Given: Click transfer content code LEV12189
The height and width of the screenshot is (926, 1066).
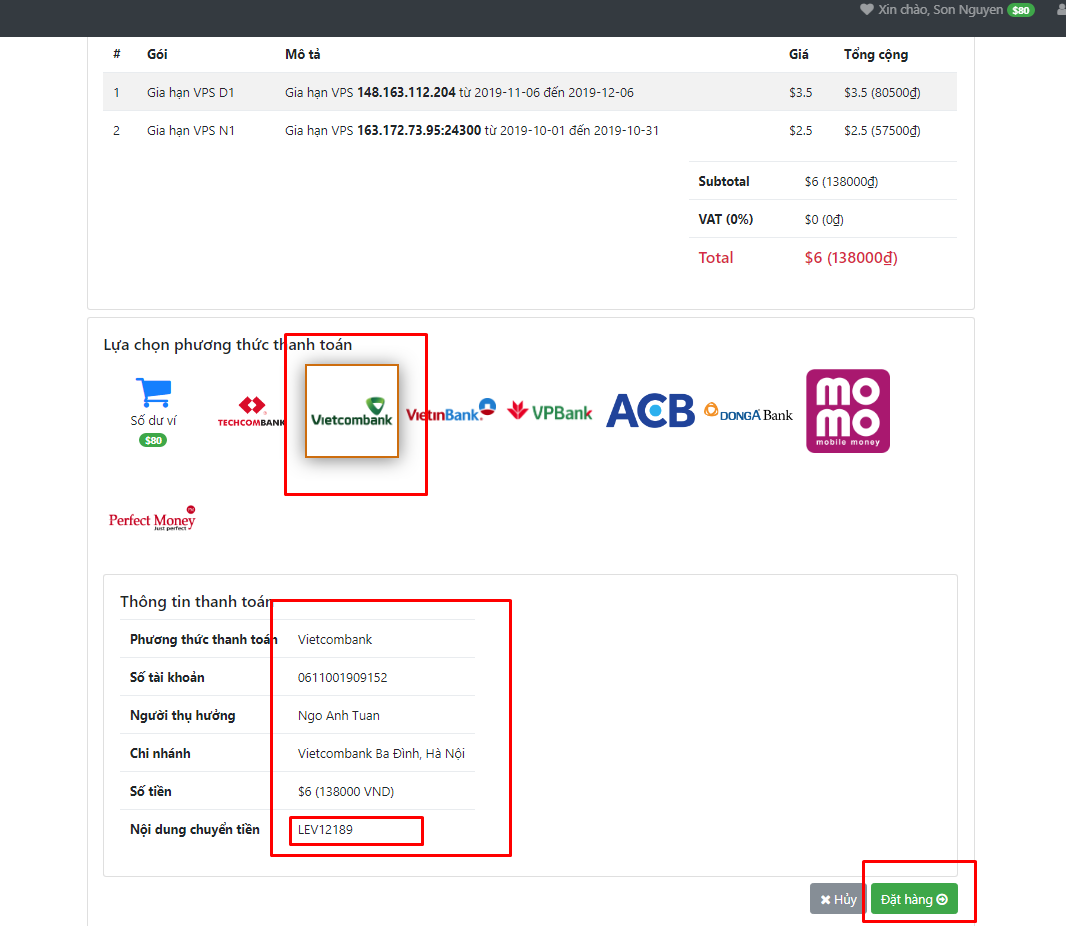Looking at the screenshot, I should pos(325,829).
